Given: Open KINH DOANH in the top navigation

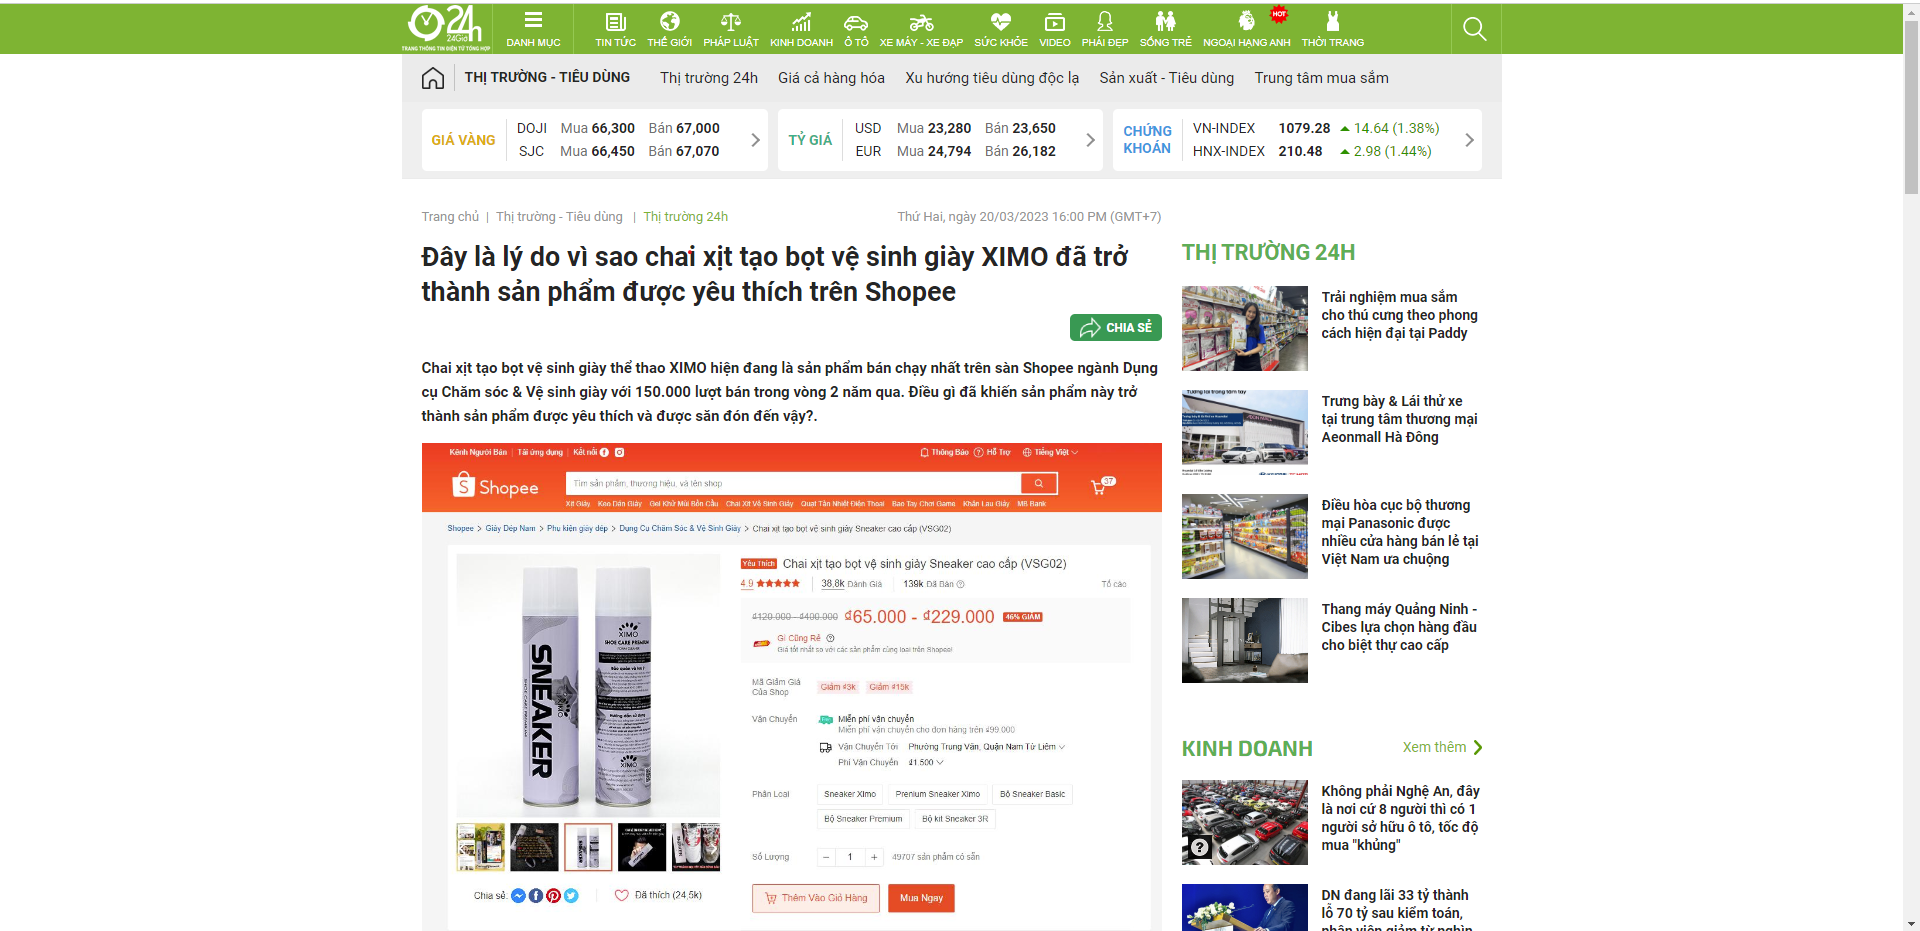Looking at the screenshot, I should (801, 29).
